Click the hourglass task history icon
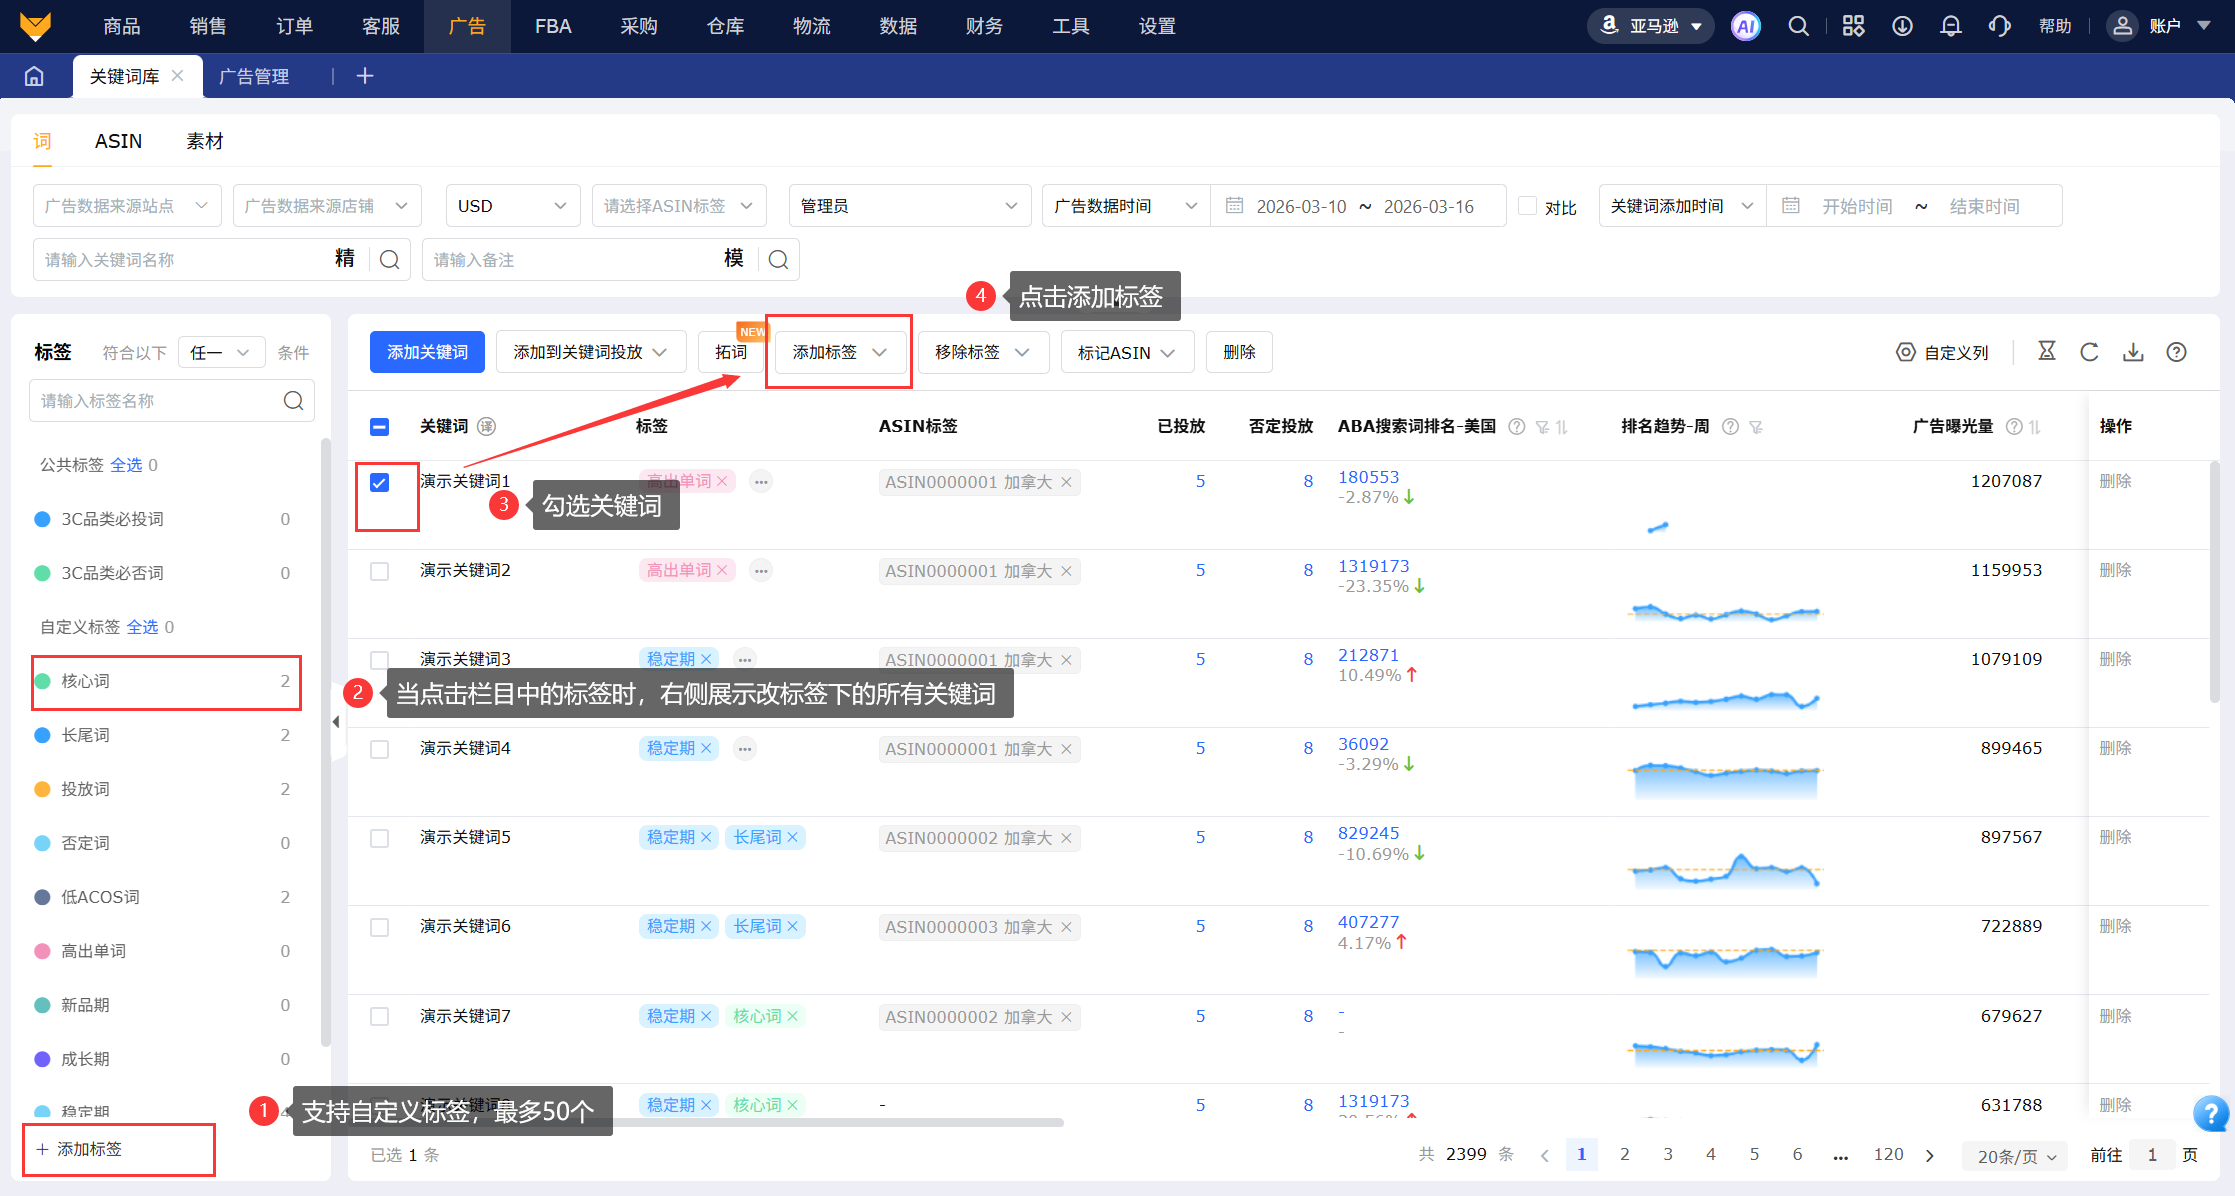 tap(2047, 351)
